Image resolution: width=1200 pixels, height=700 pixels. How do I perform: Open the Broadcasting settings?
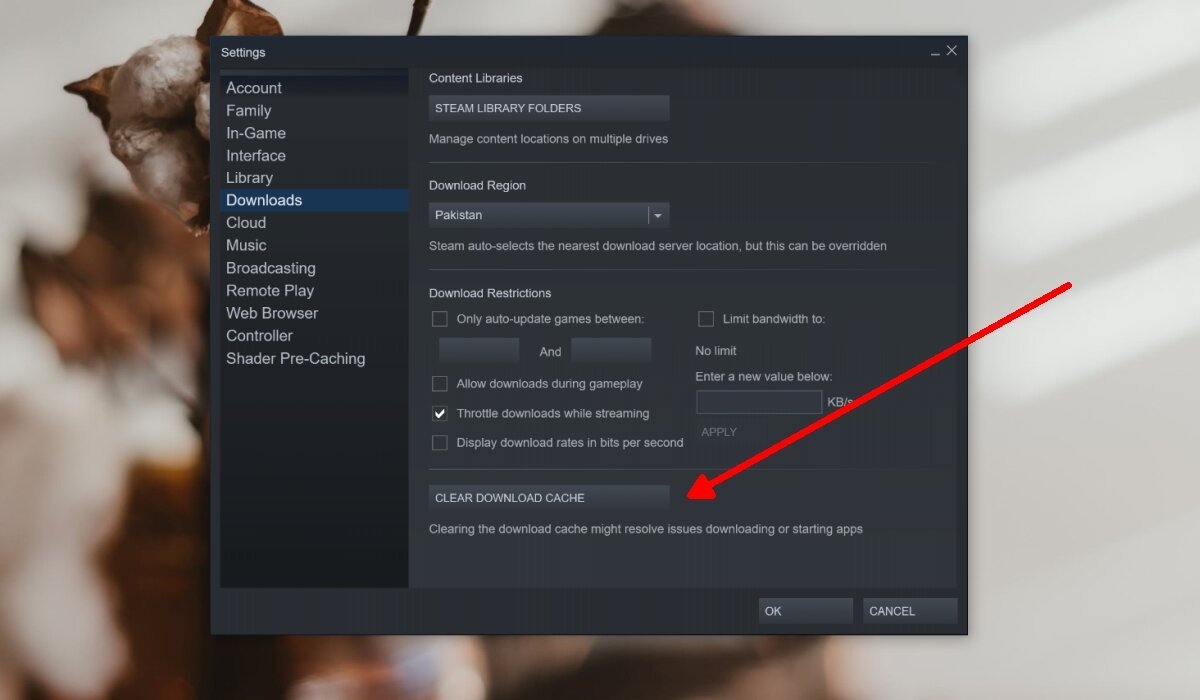270,268
